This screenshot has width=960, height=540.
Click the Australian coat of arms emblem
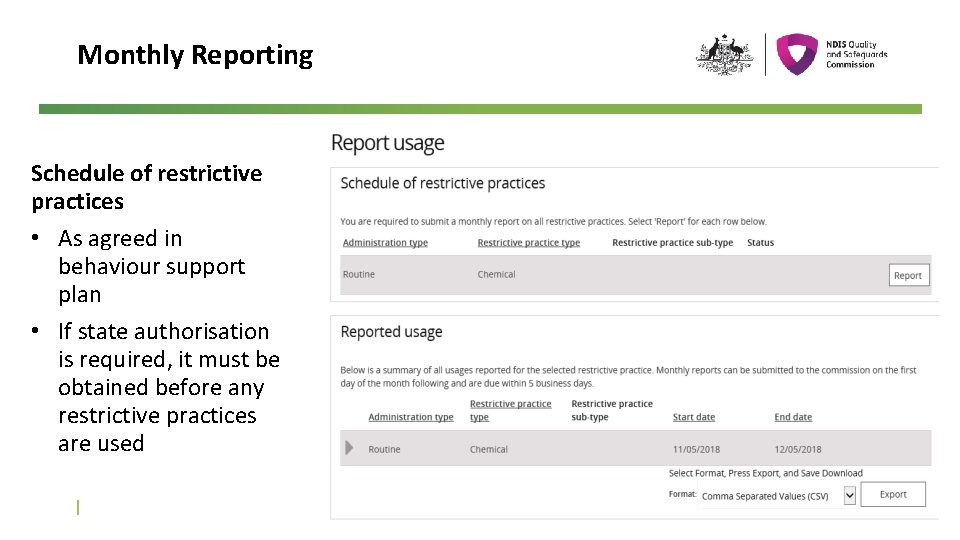point(724,54)
